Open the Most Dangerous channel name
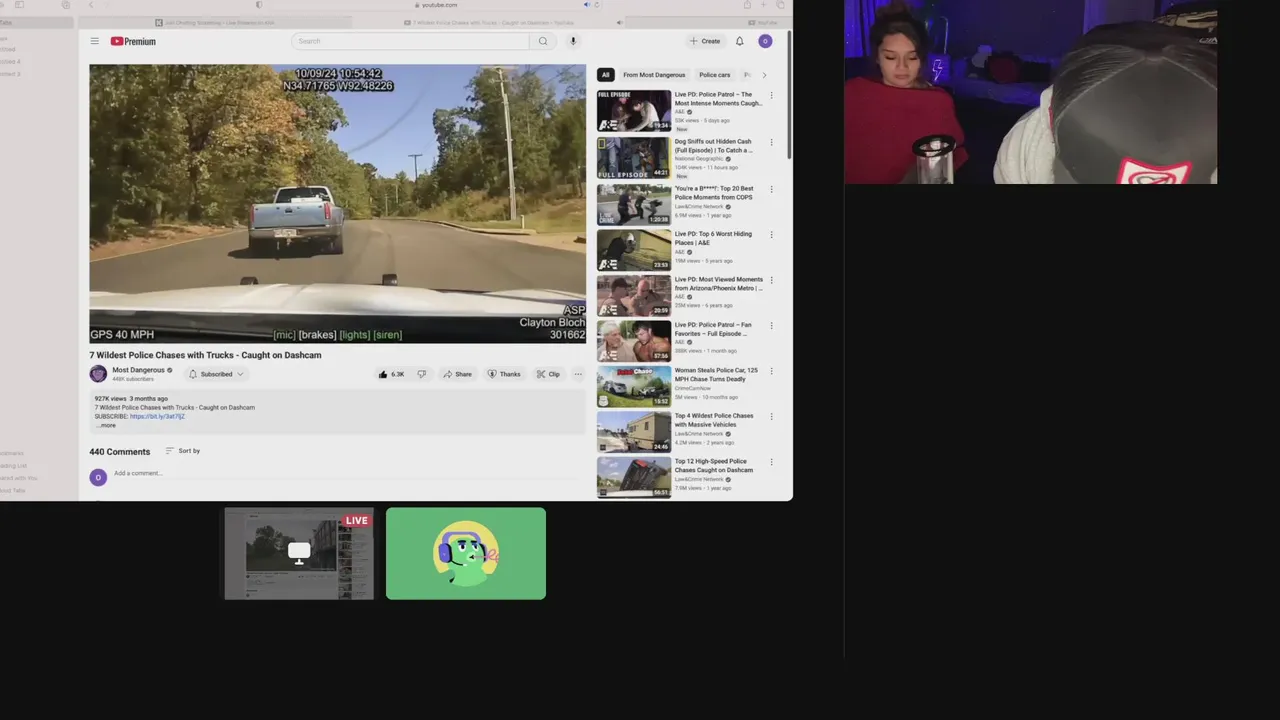 tap(138, 370)
